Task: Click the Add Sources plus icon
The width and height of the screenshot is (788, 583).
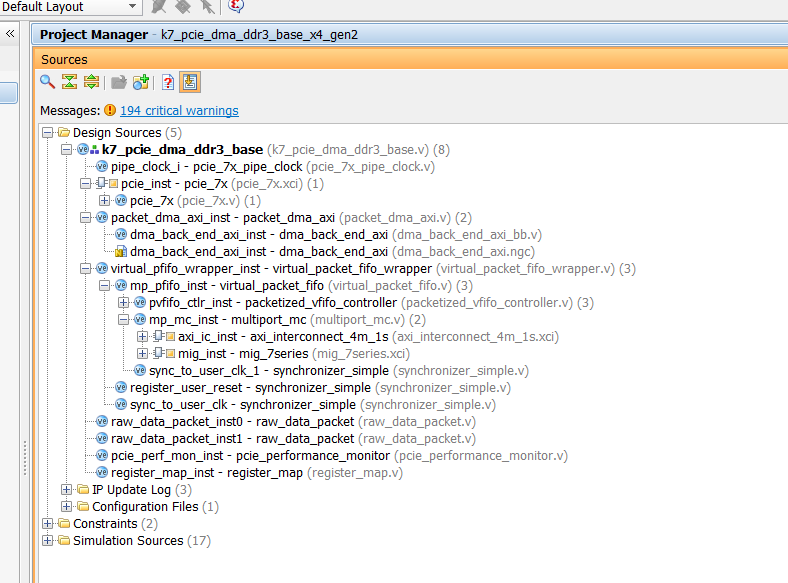Action: 140,82
